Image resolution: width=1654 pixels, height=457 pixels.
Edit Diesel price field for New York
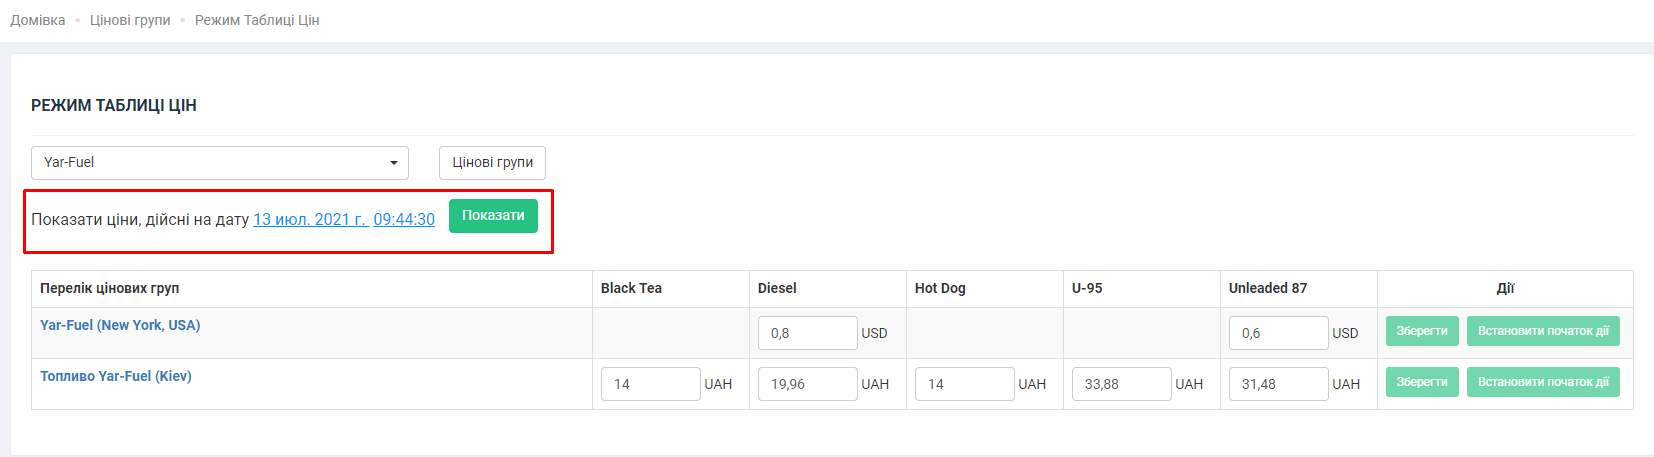806,333
